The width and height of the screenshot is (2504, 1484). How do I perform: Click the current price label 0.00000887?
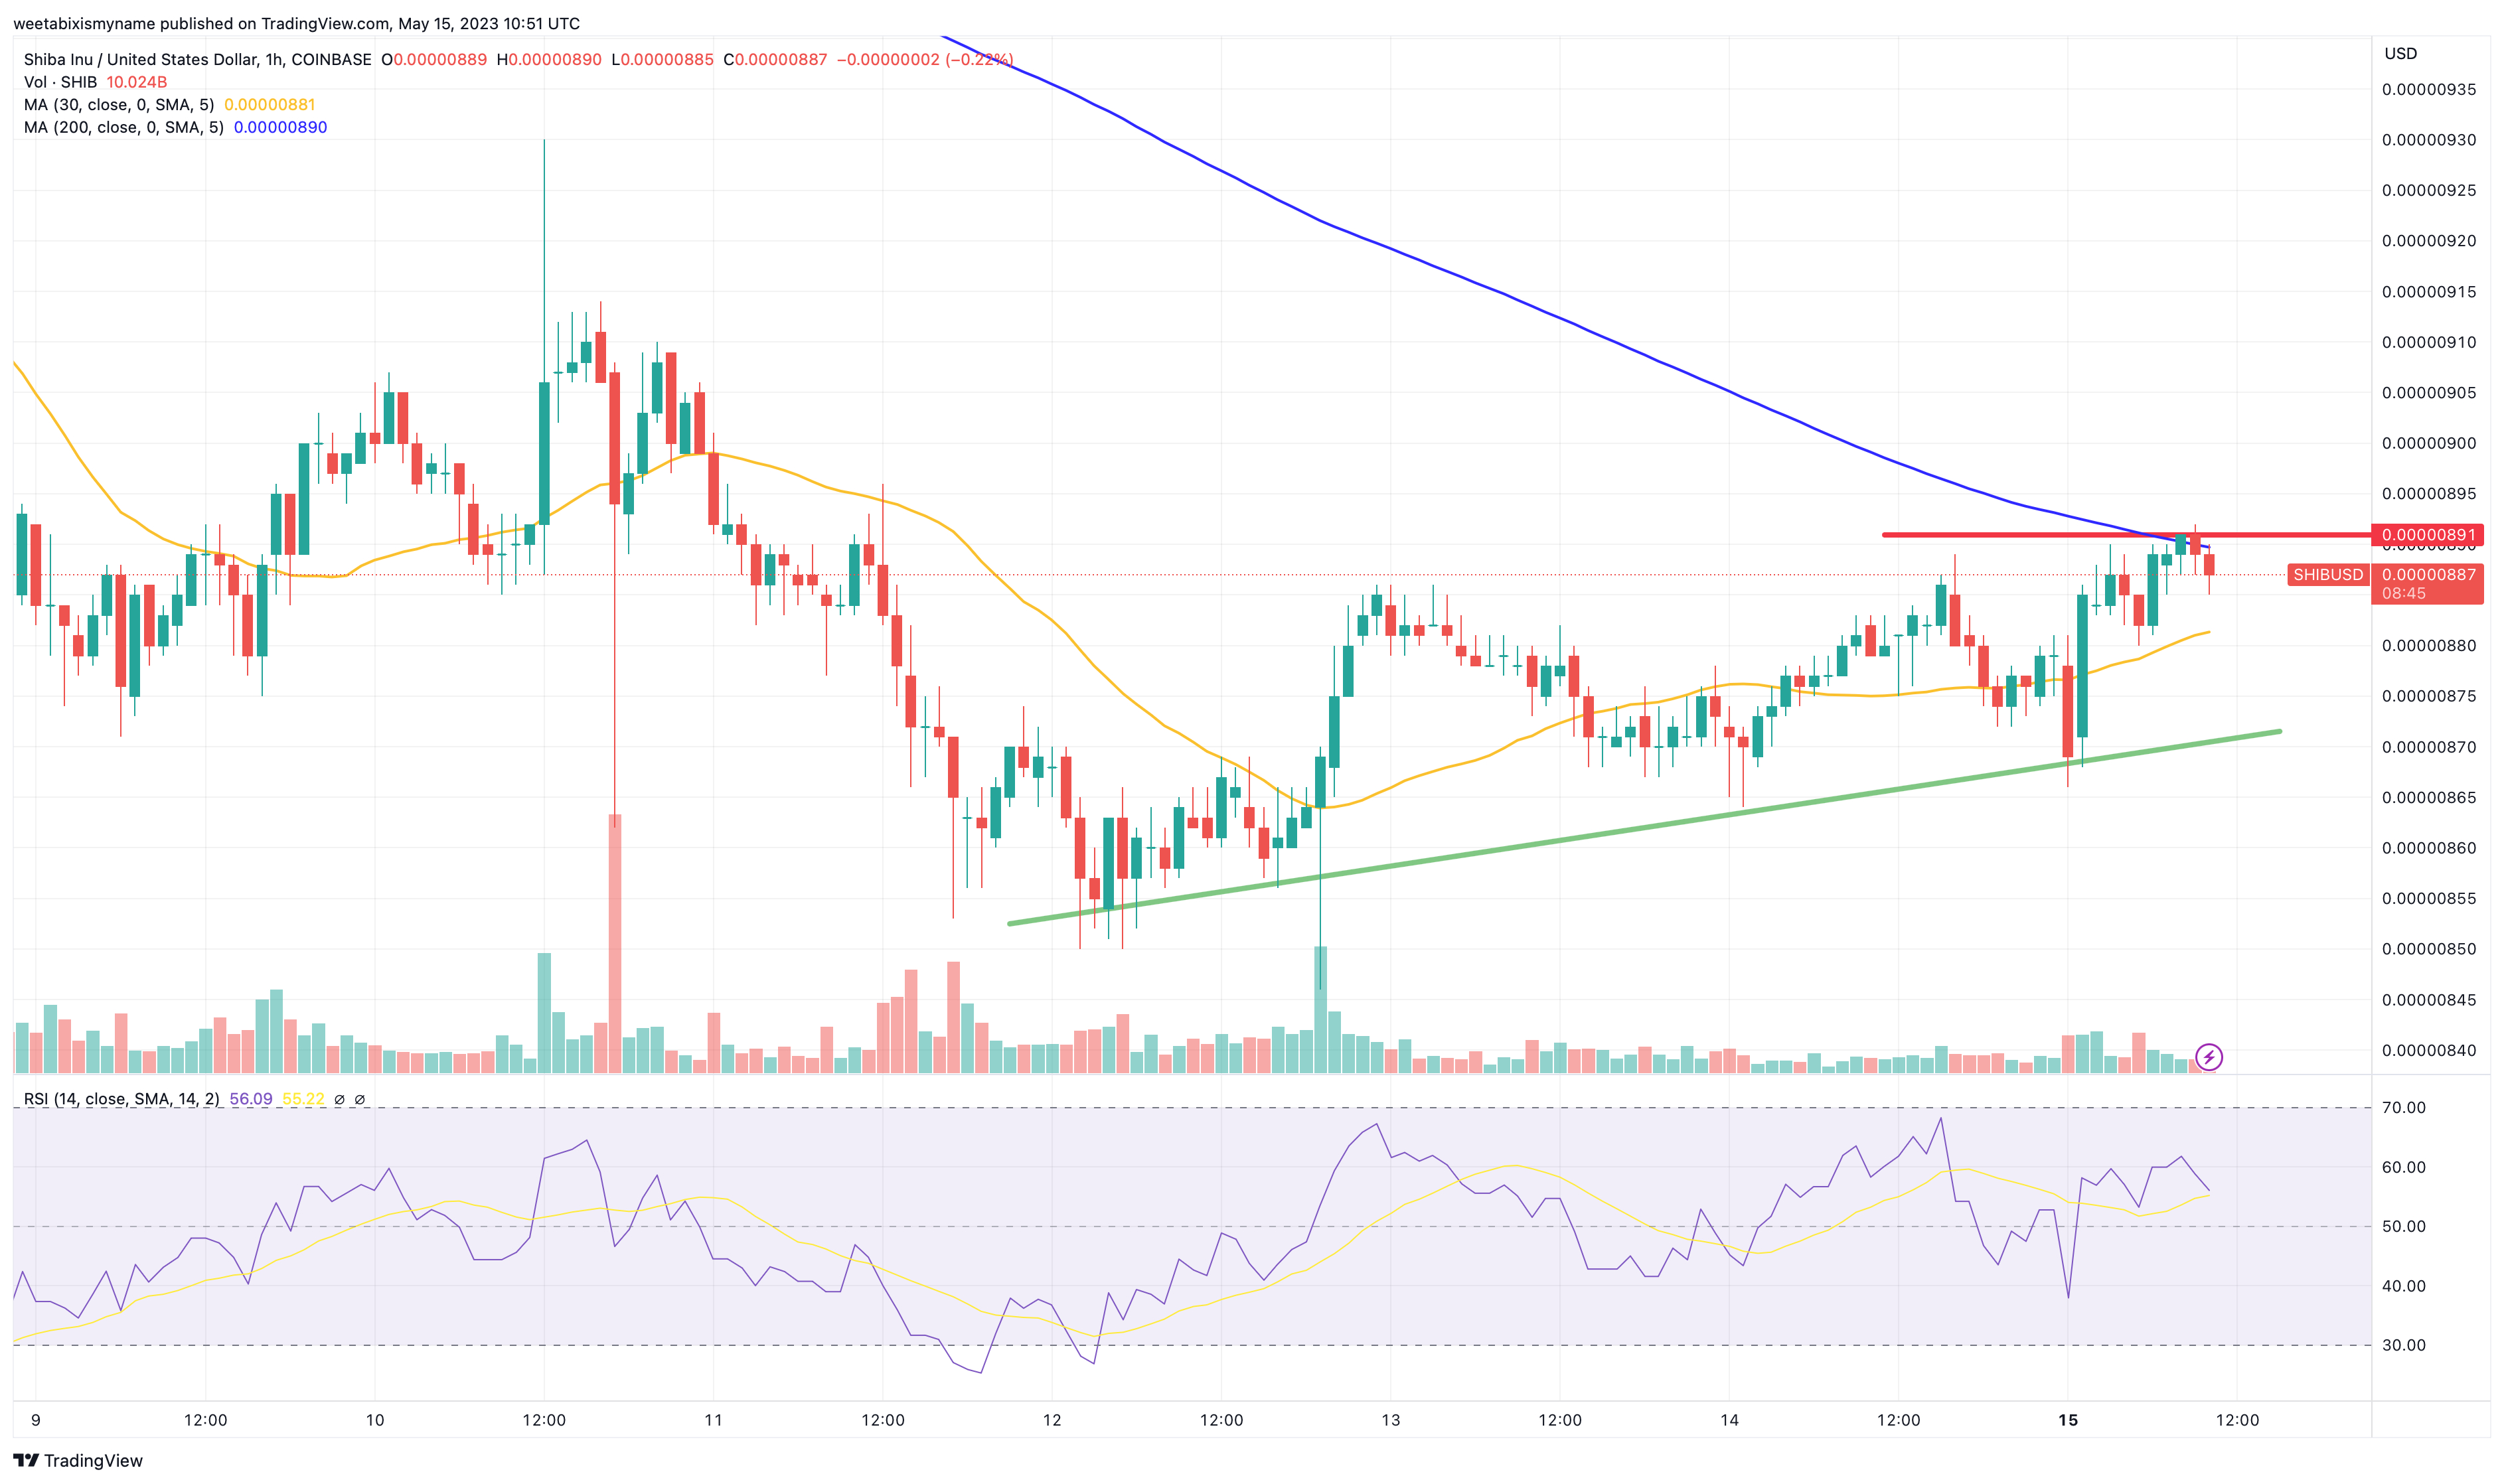coord(2429,574)
